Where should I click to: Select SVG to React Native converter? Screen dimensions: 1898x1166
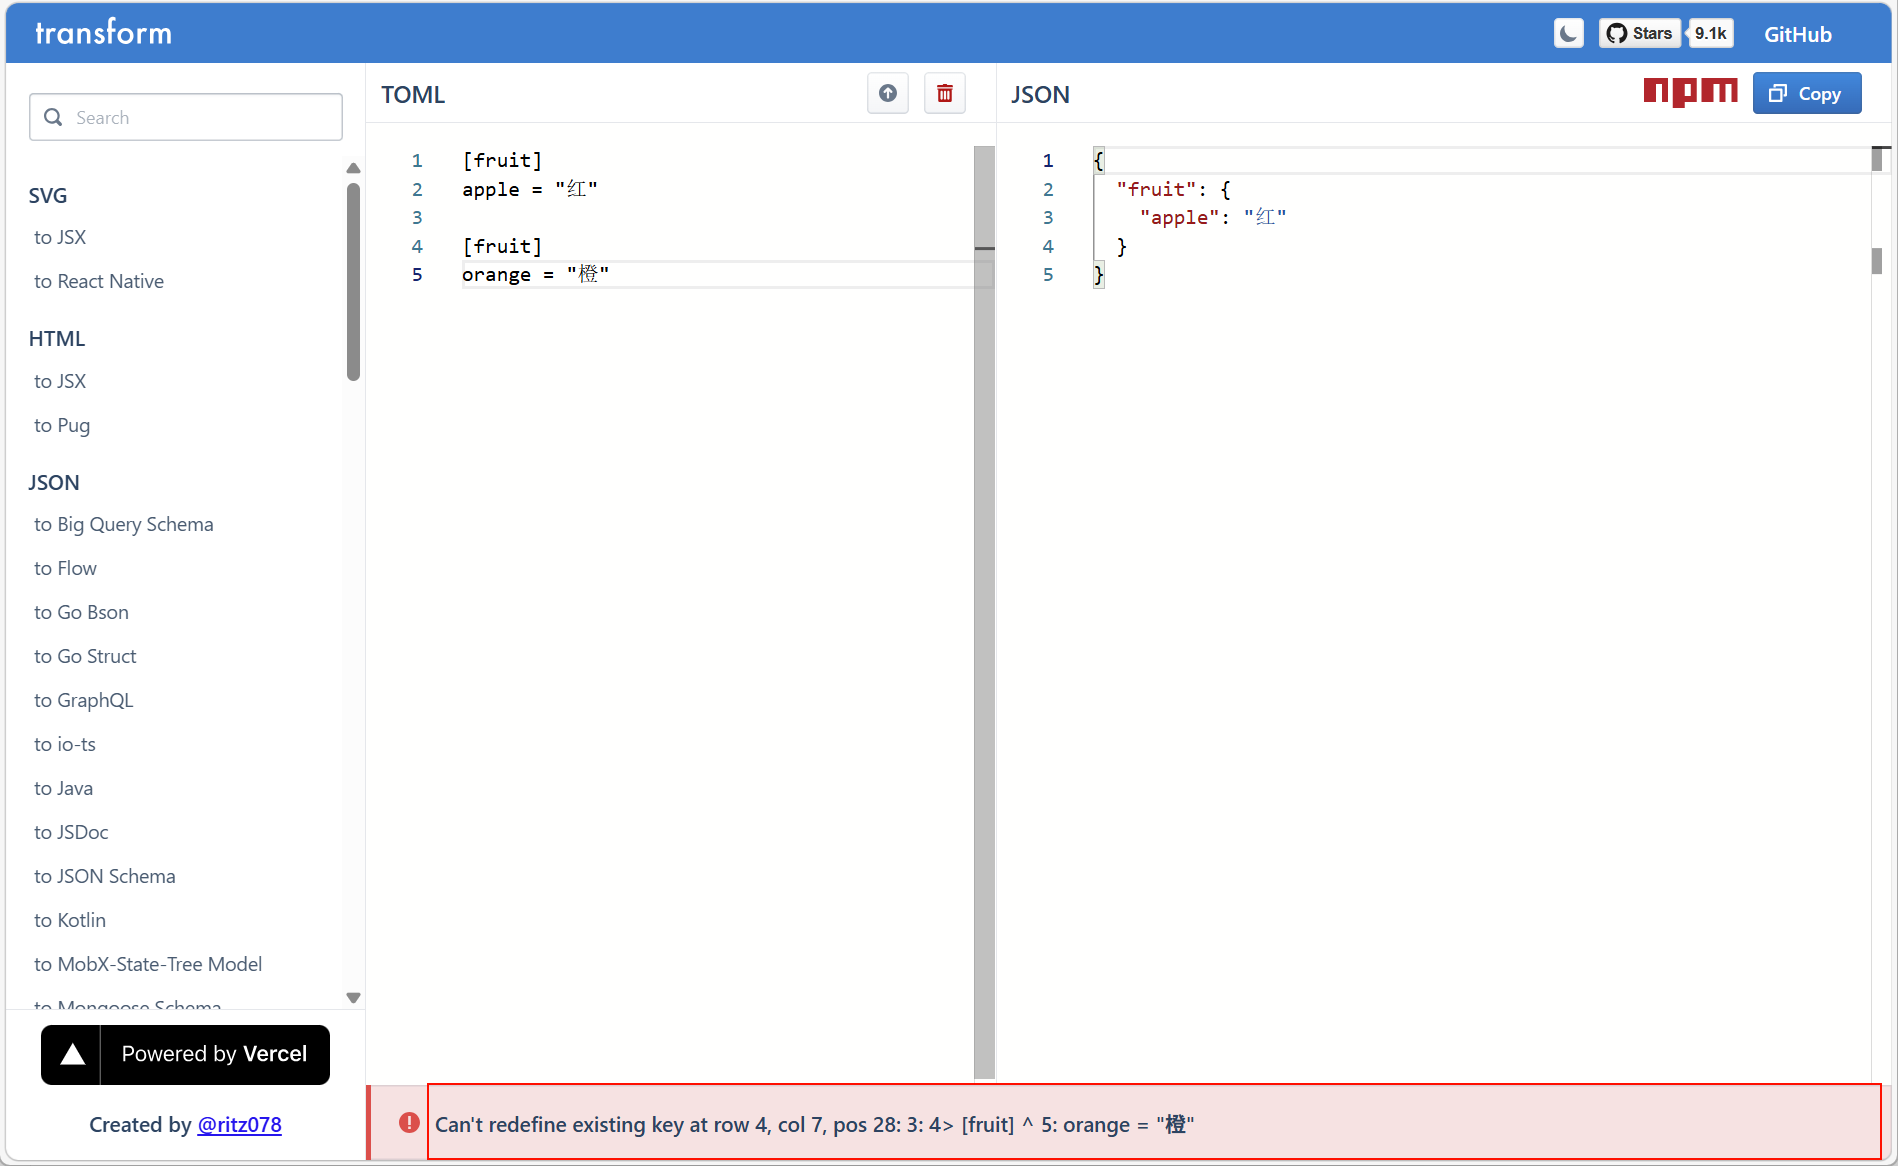[99, 282]
